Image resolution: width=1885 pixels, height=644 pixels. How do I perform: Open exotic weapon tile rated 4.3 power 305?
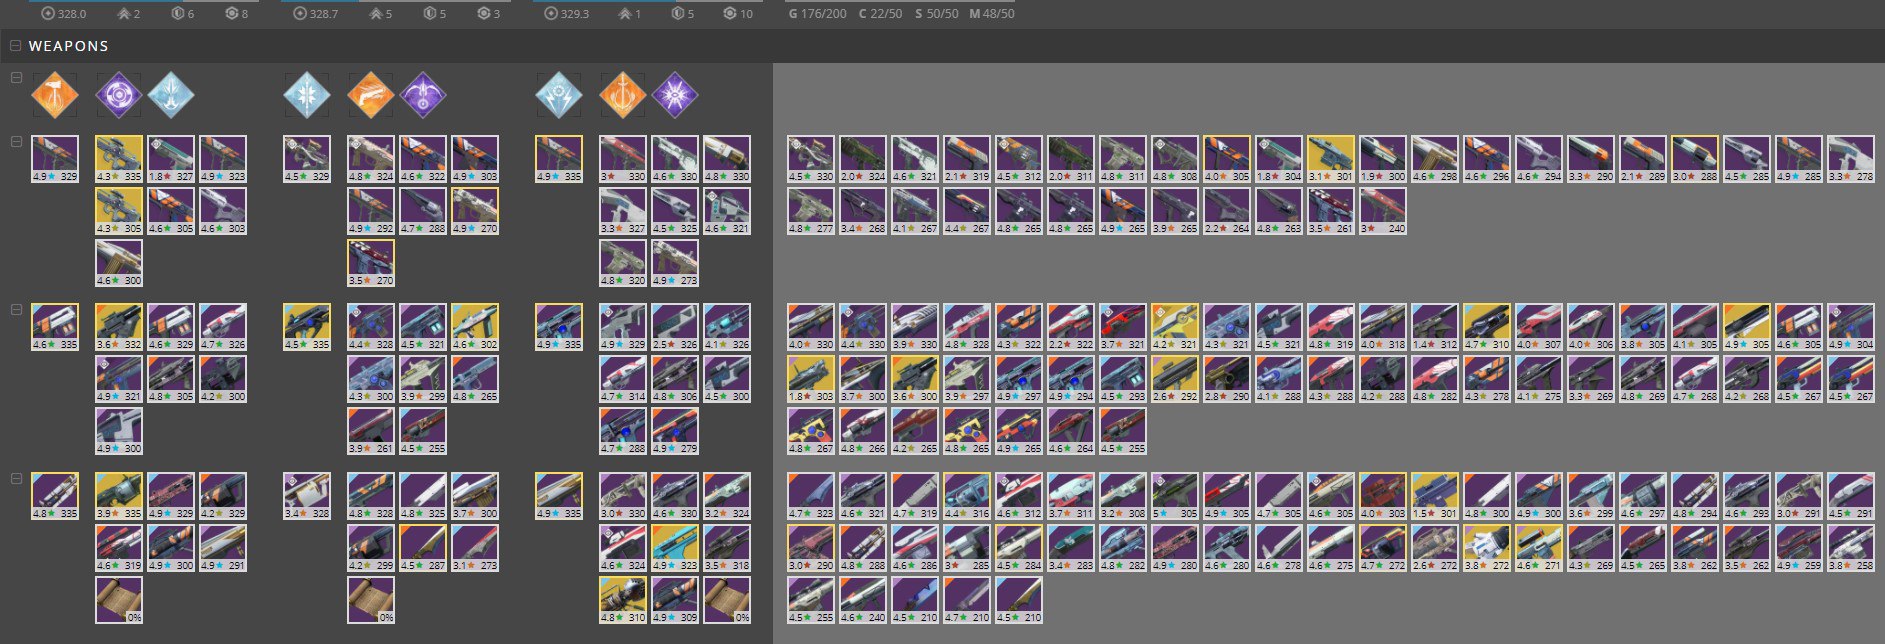pos(119,211)
